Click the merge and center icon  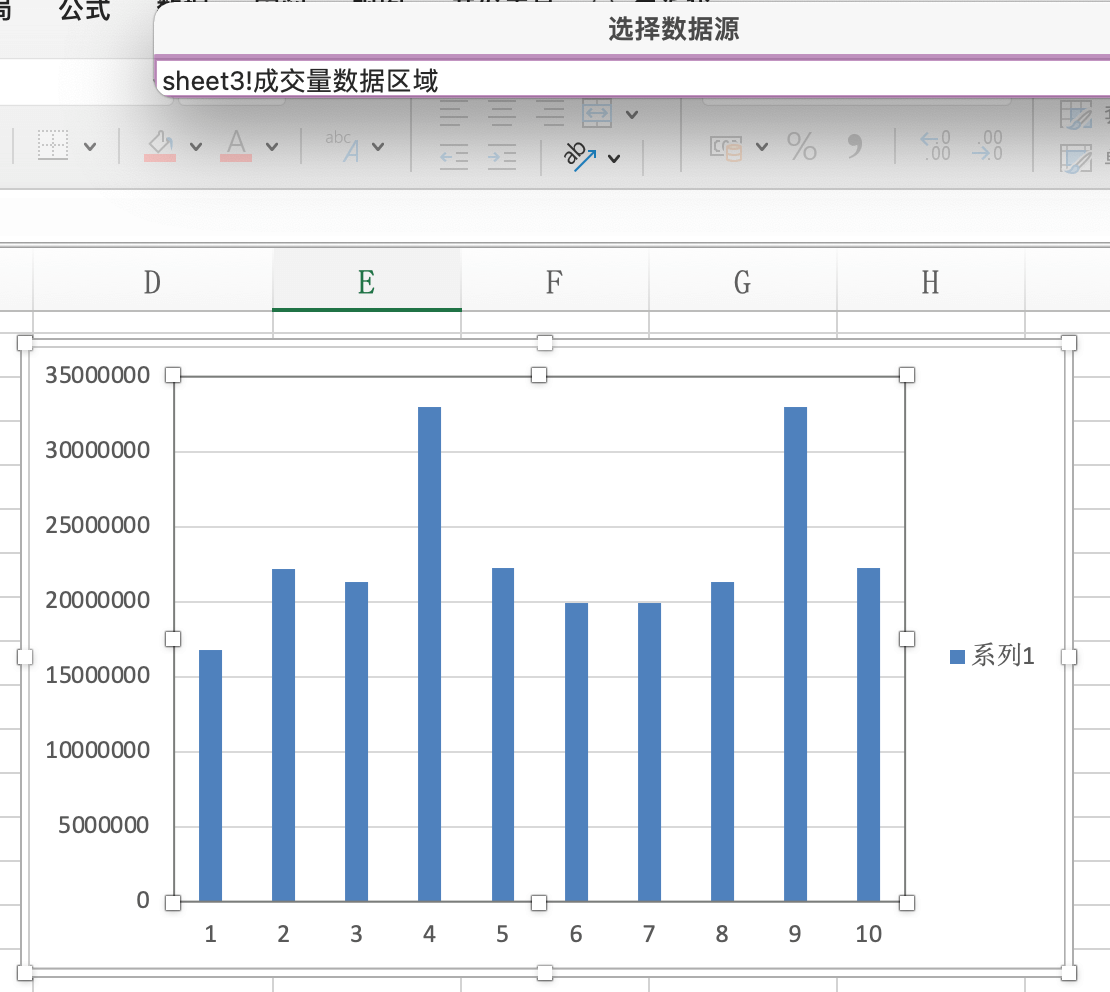tap(597, 113)
